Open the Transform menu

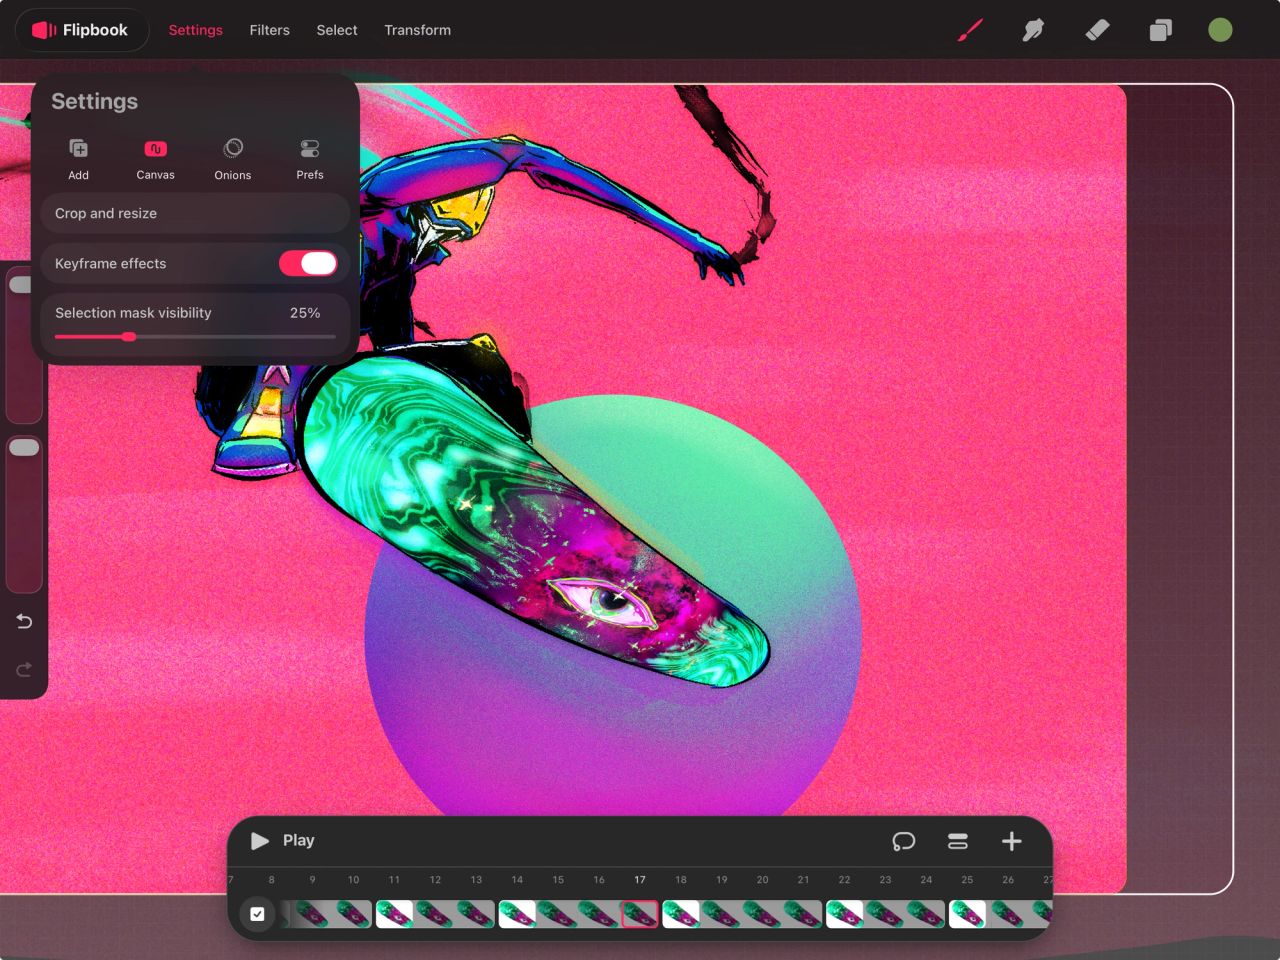418,30
